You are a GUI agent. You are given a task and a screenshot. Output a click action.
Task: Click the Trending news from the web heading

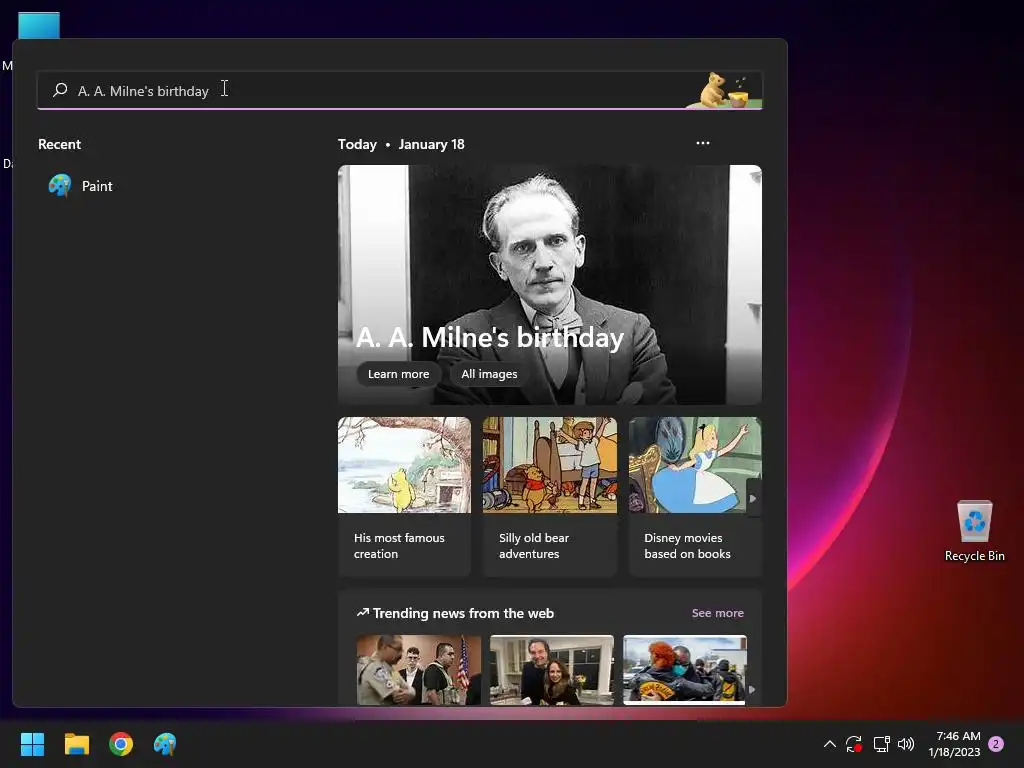(463, 613)
